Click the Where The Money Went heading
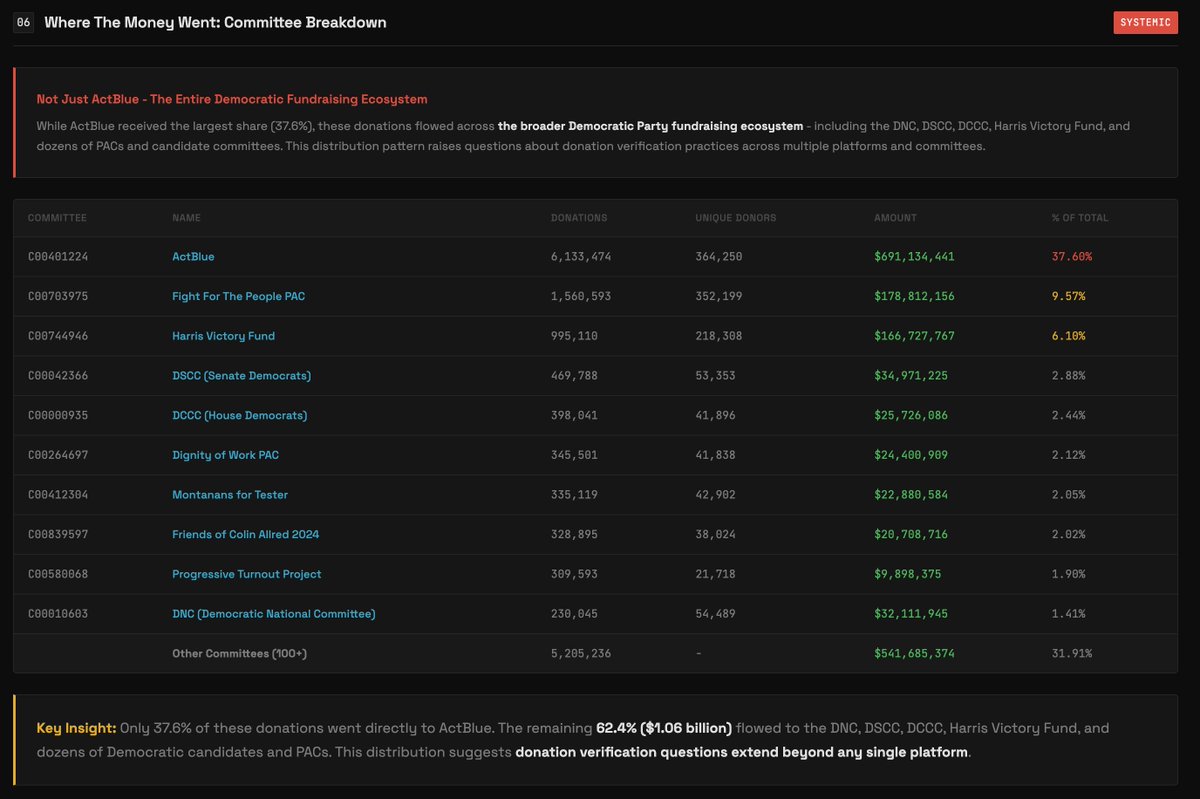This screenshot has height=799, width=1200. click(x=215, y=22)
